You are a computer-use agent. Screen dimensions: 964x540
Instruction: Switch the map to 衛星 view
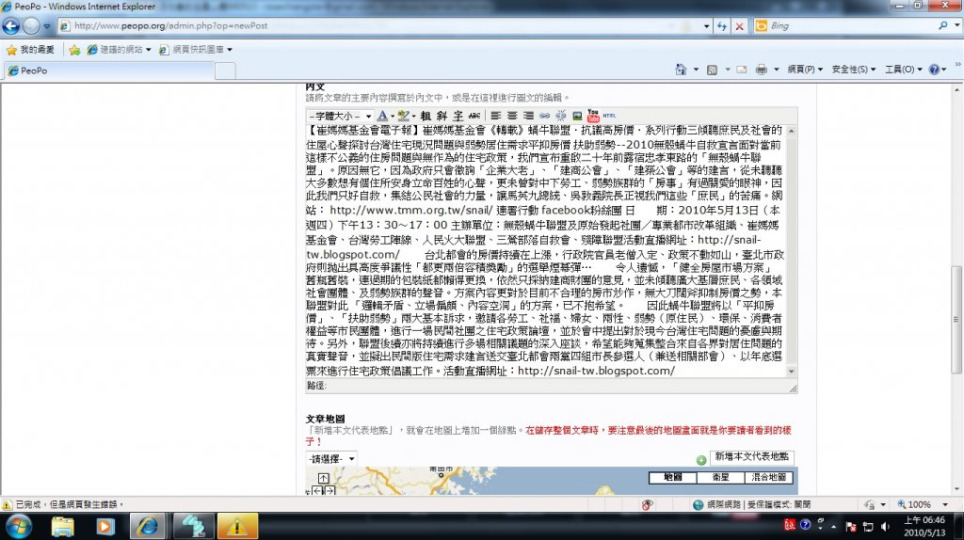pos(720,478)
